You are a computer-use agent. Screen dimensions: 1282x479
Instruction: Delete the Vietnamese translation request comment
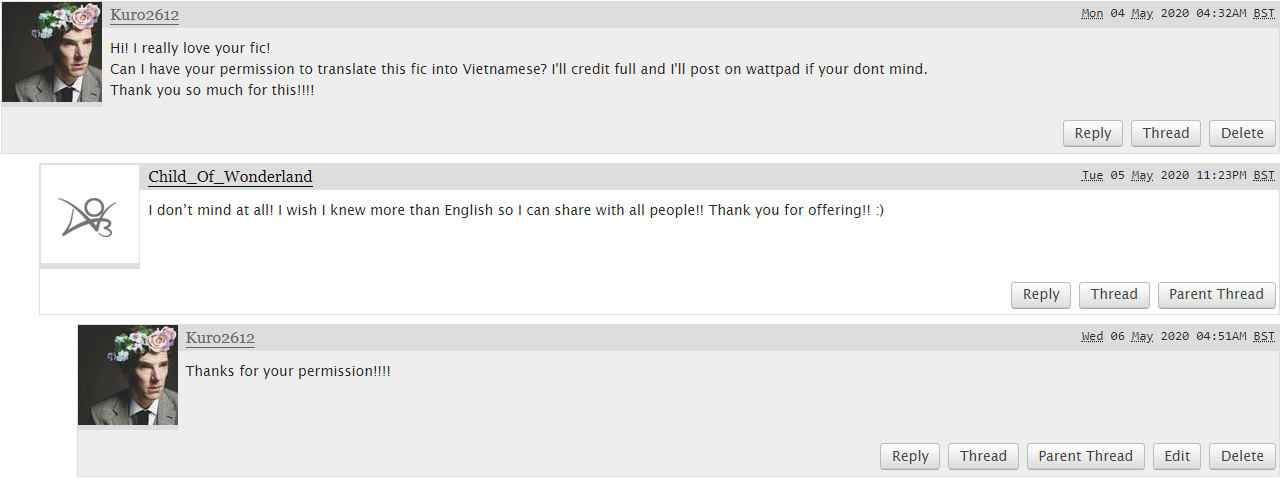click(1243, 133)
